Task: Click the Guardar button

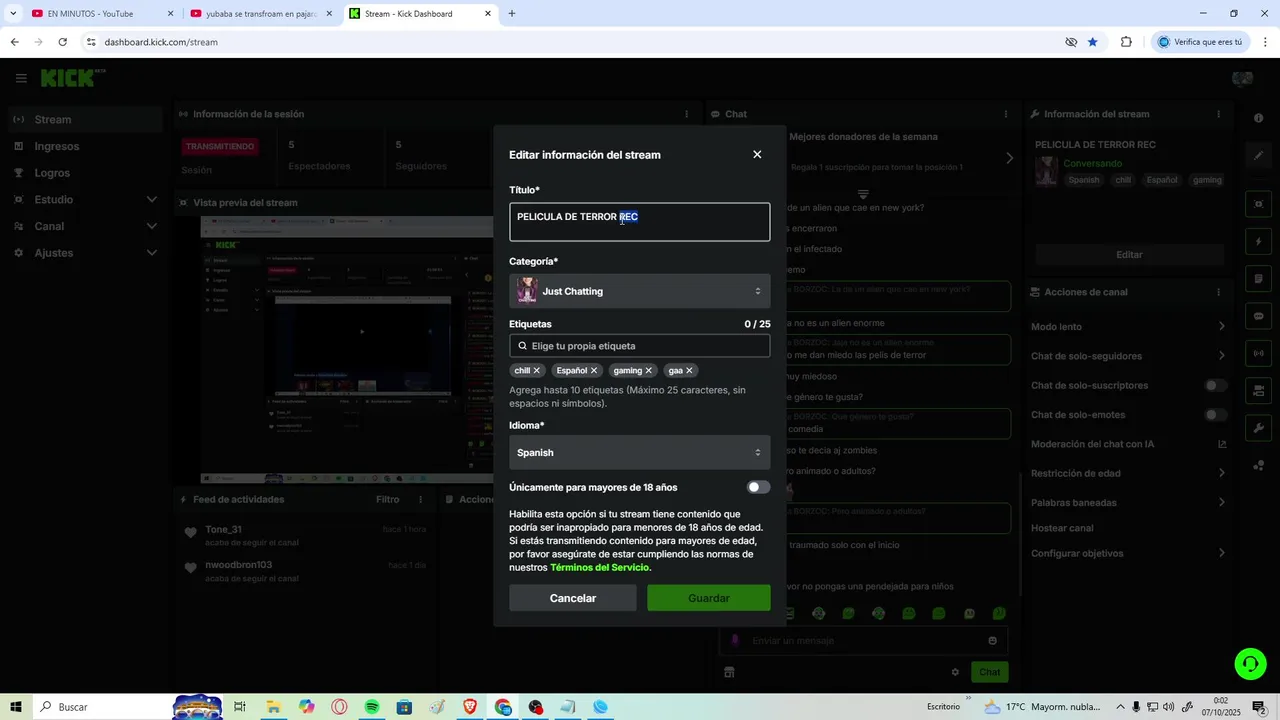Action: 709,598
